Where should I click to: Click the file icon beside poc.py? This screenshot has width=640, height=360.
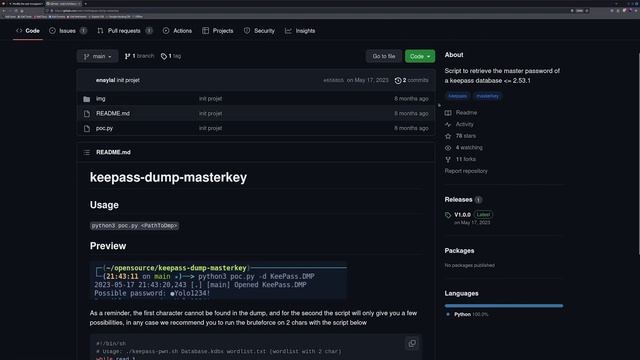pyautogui.click(x=87, y=129)
